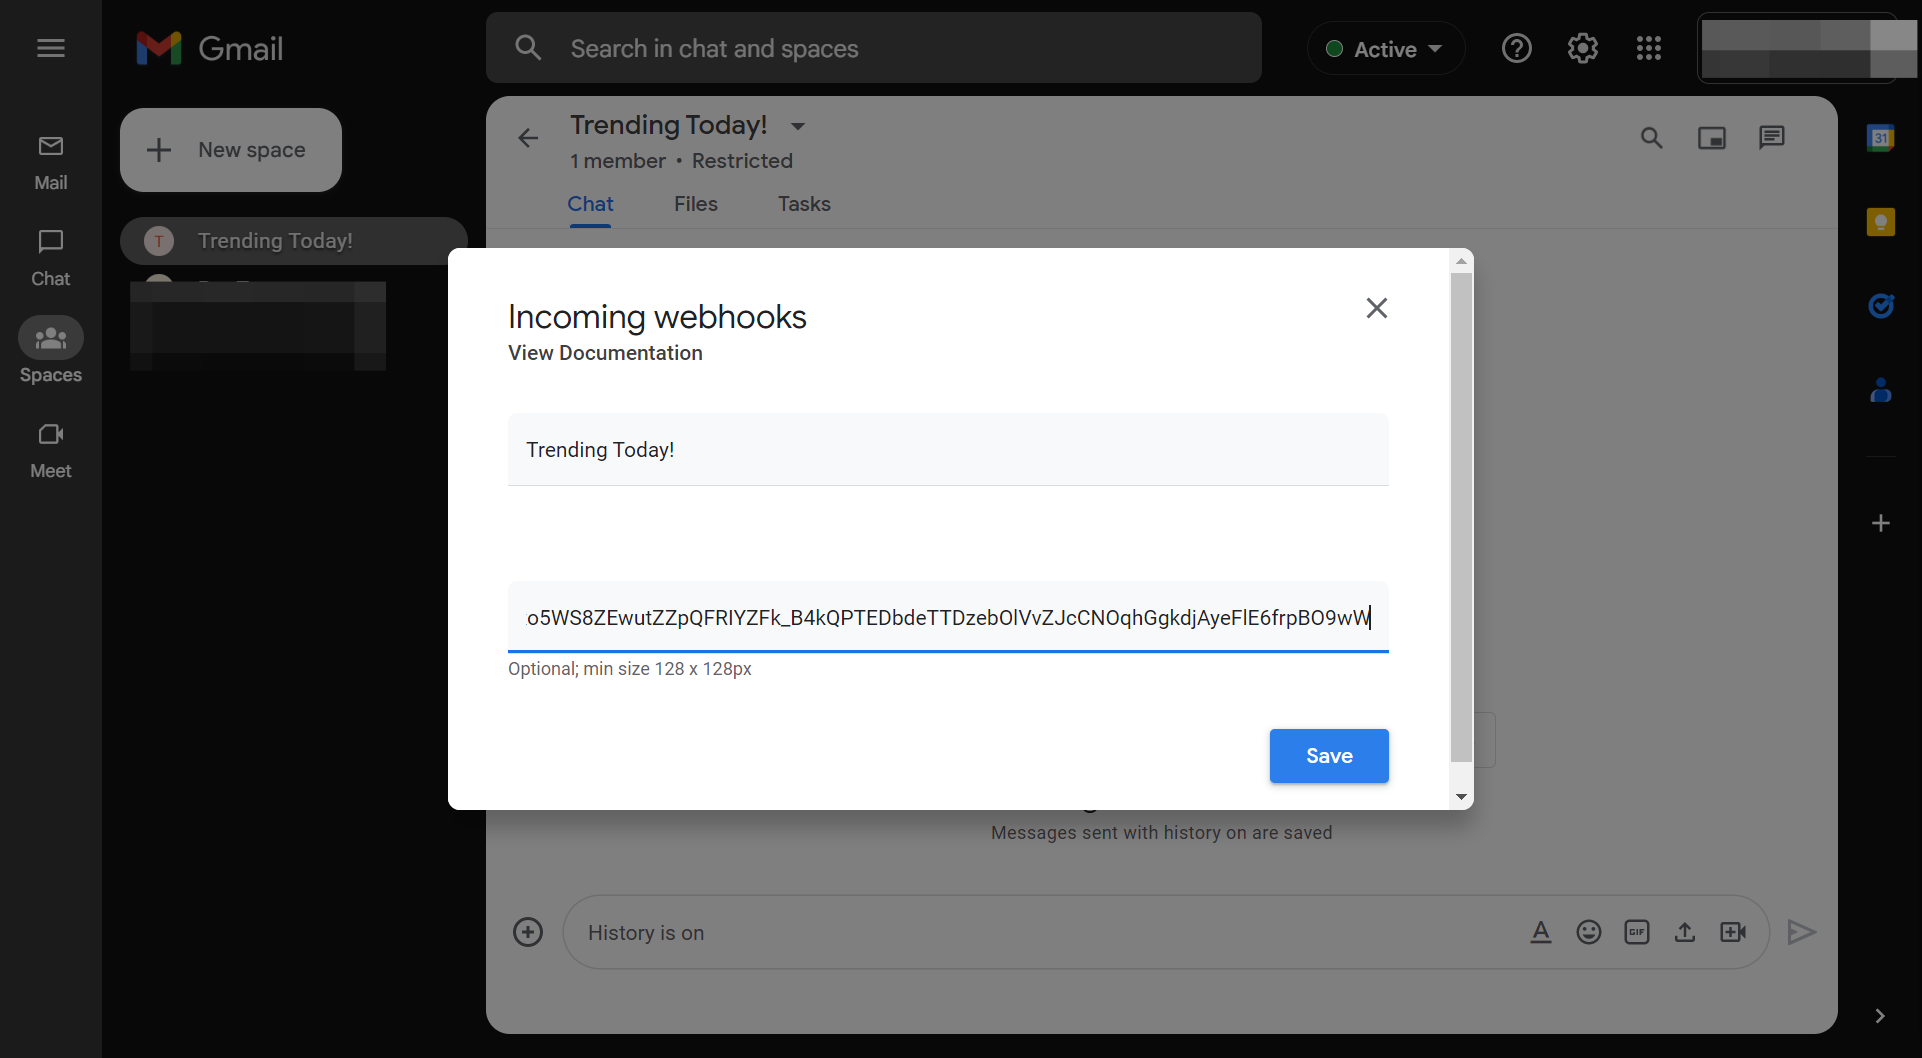Open the add attachment plus menu

[x=528, y=932]
